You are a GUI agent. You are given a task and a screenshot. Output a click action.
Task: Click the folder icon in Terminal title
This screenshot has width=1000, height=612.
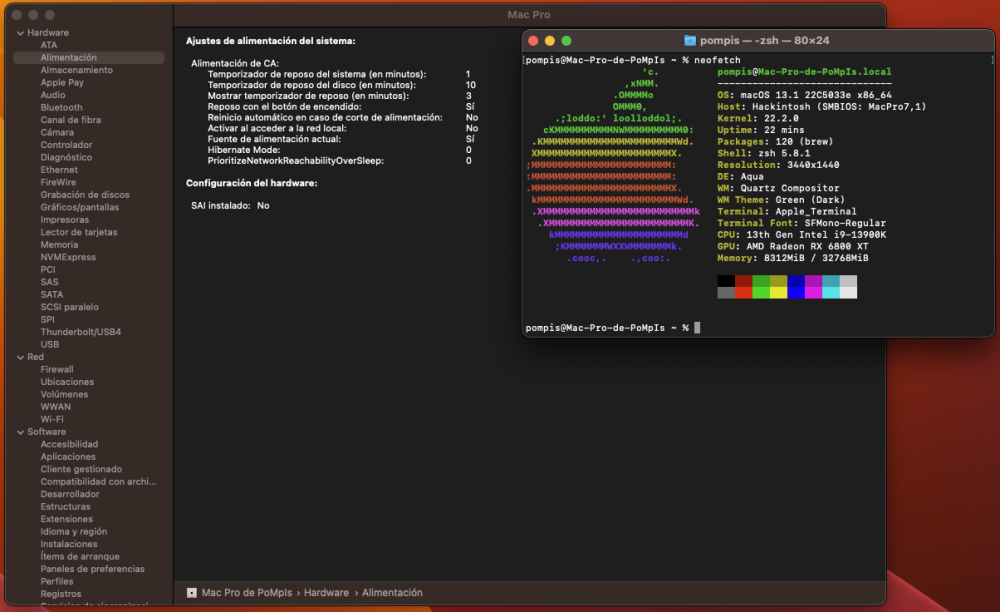(x=689, y=41)
